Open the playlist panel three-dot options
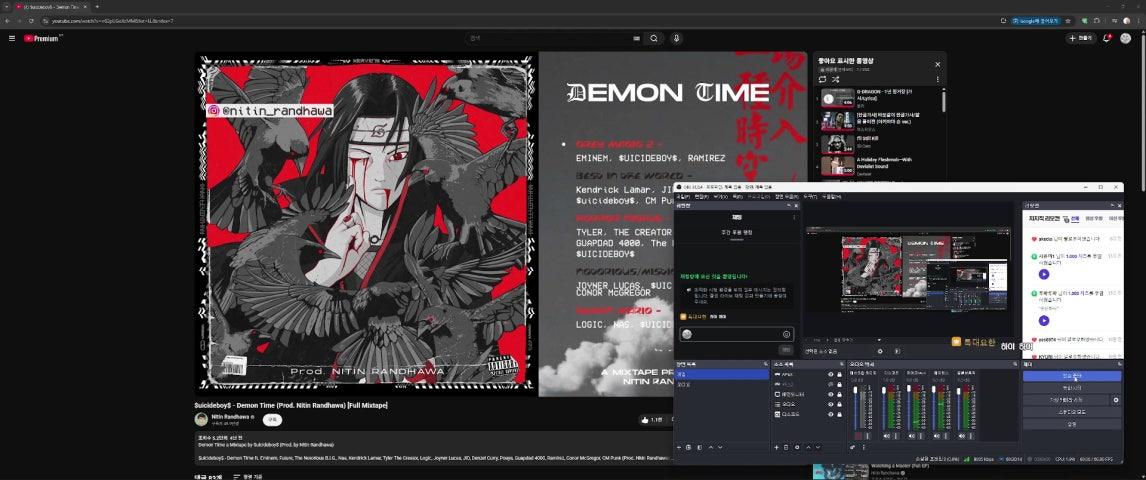This screenshot has height=480, width=1146. tap(938, 79)
